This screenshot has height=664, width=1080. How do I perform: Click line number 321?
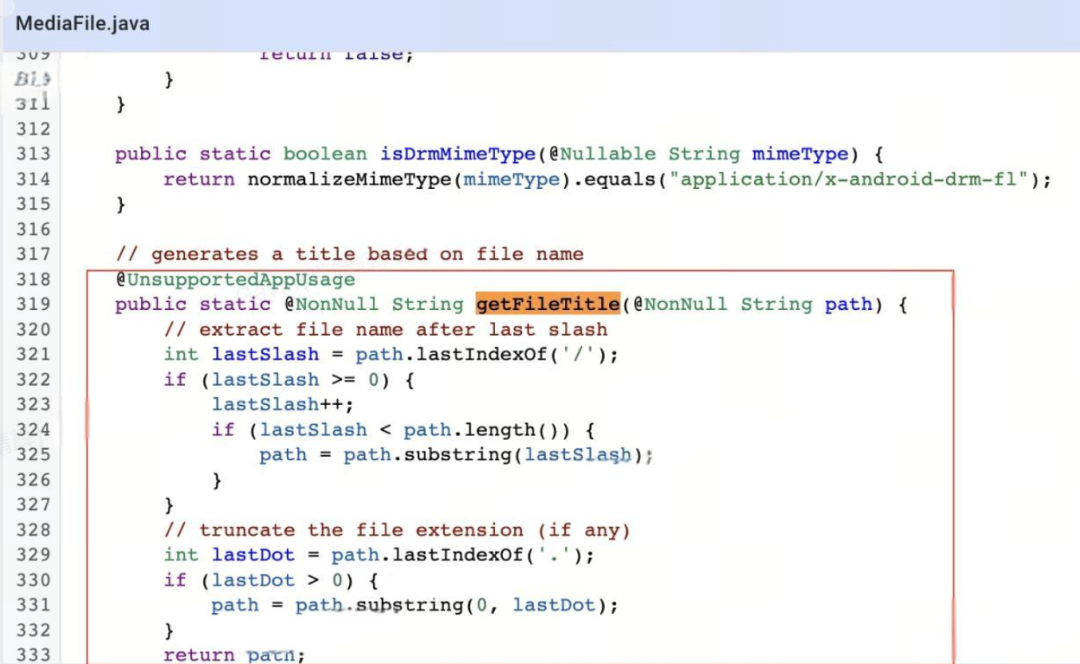tap(33, 354)
